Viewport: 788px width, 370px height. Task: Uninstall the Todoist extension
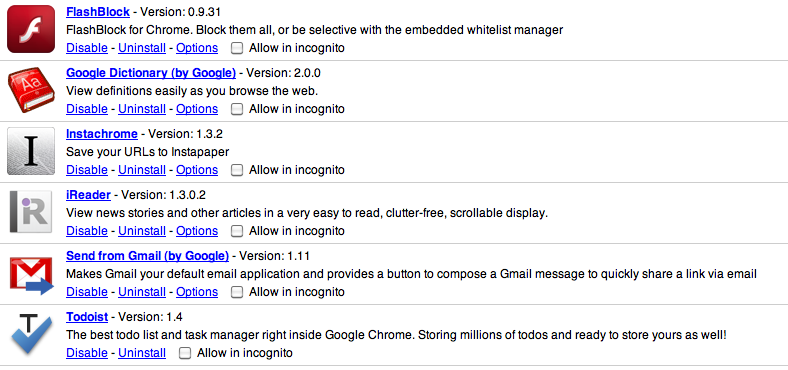tap(142, 353)
